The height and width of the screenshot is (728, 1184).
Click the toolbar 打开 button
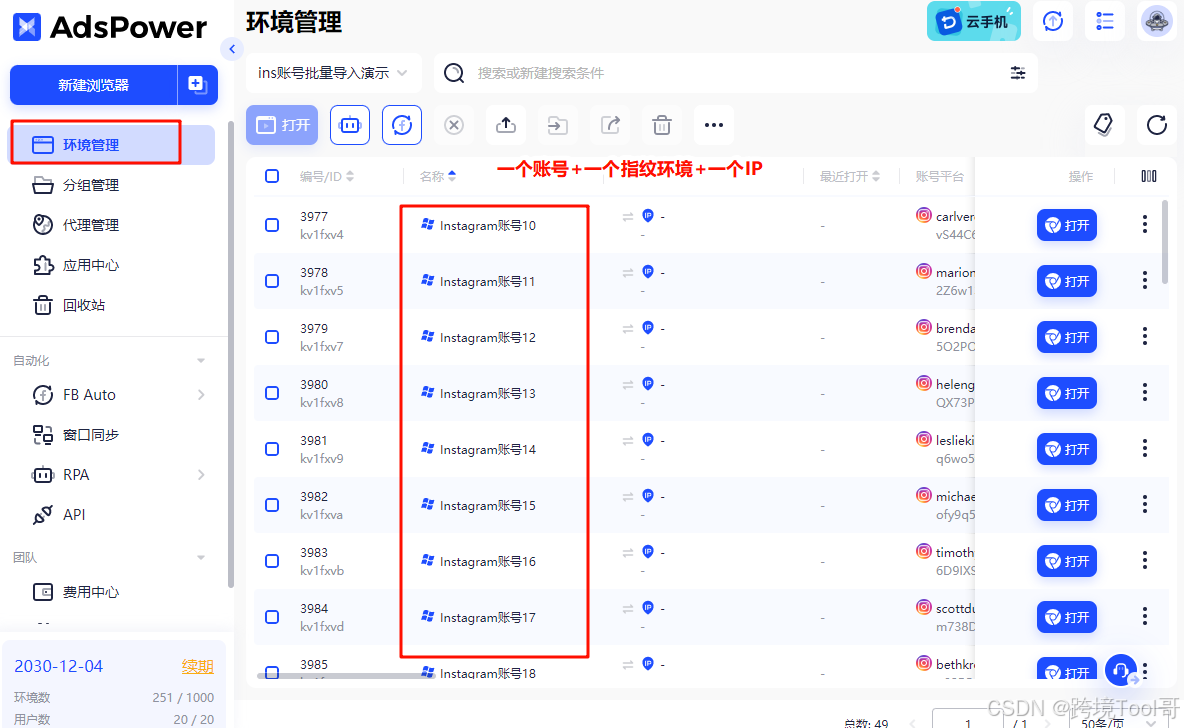(x=282, y=125)
